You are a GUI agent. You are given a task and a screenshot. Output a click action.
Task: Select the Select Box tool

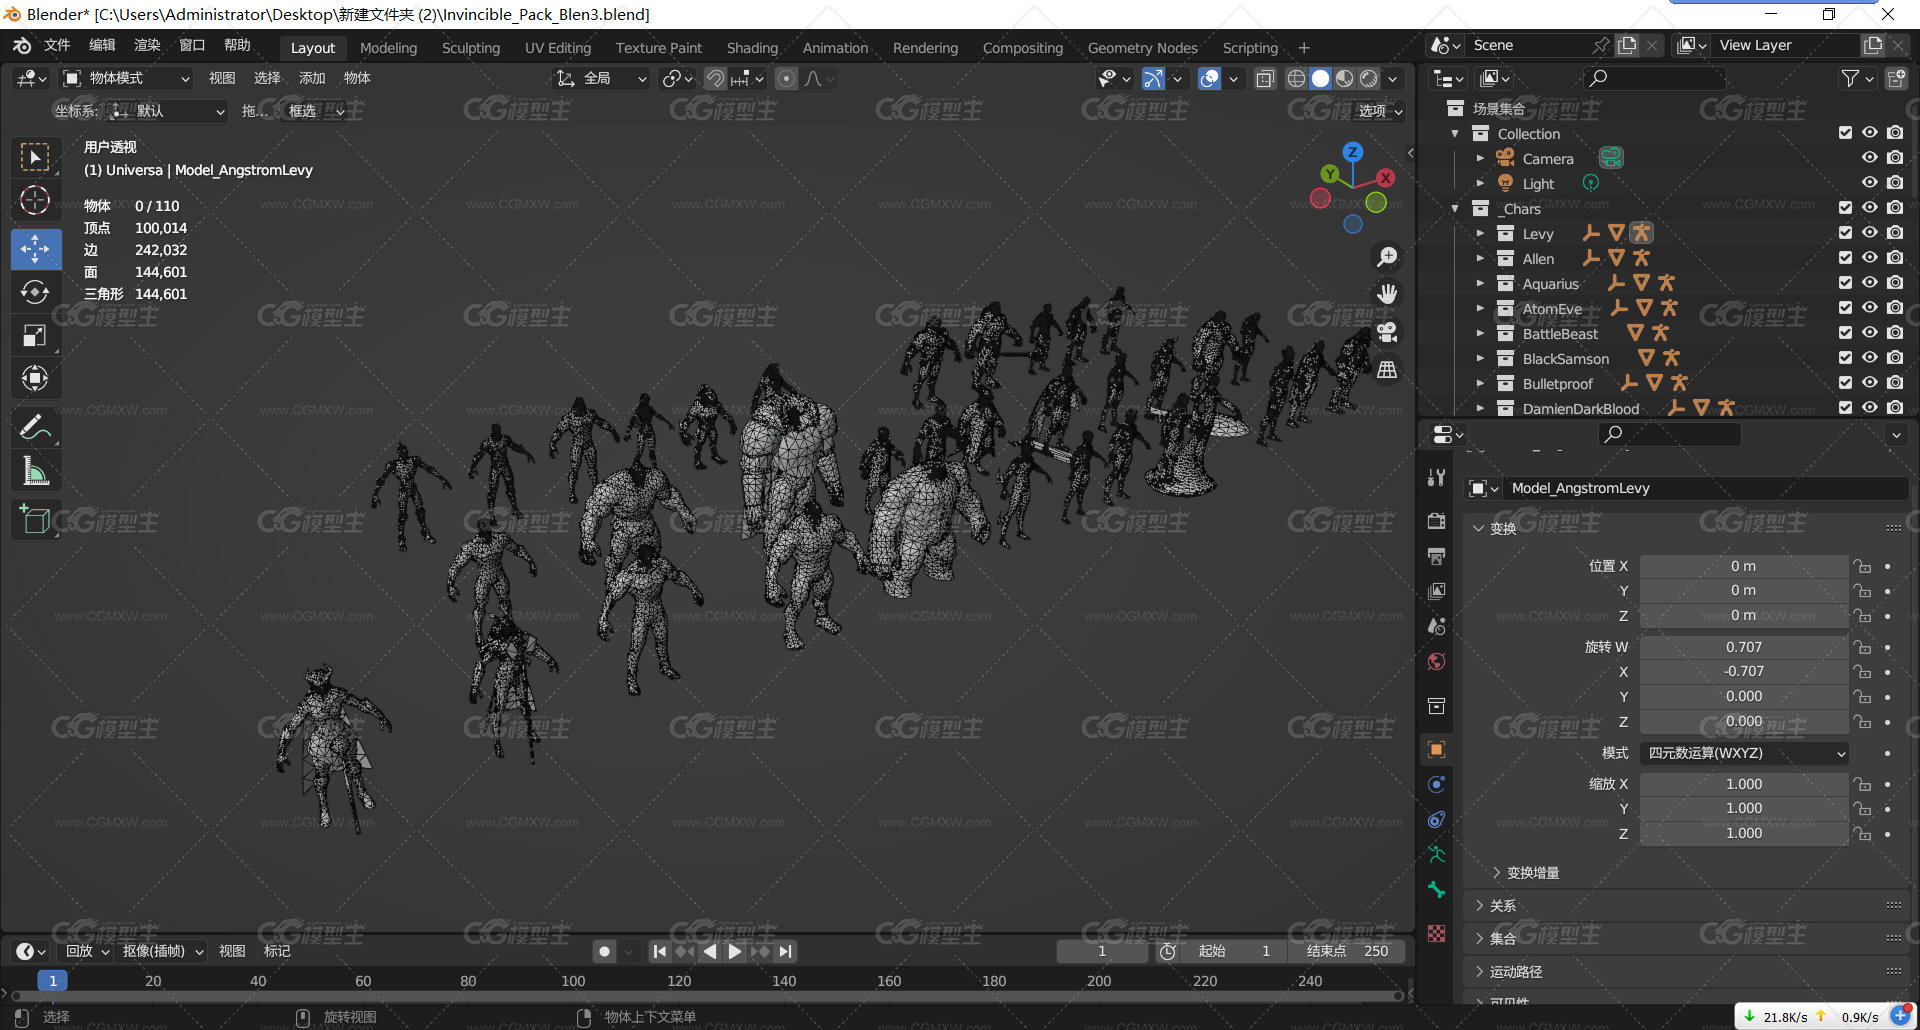35,157
